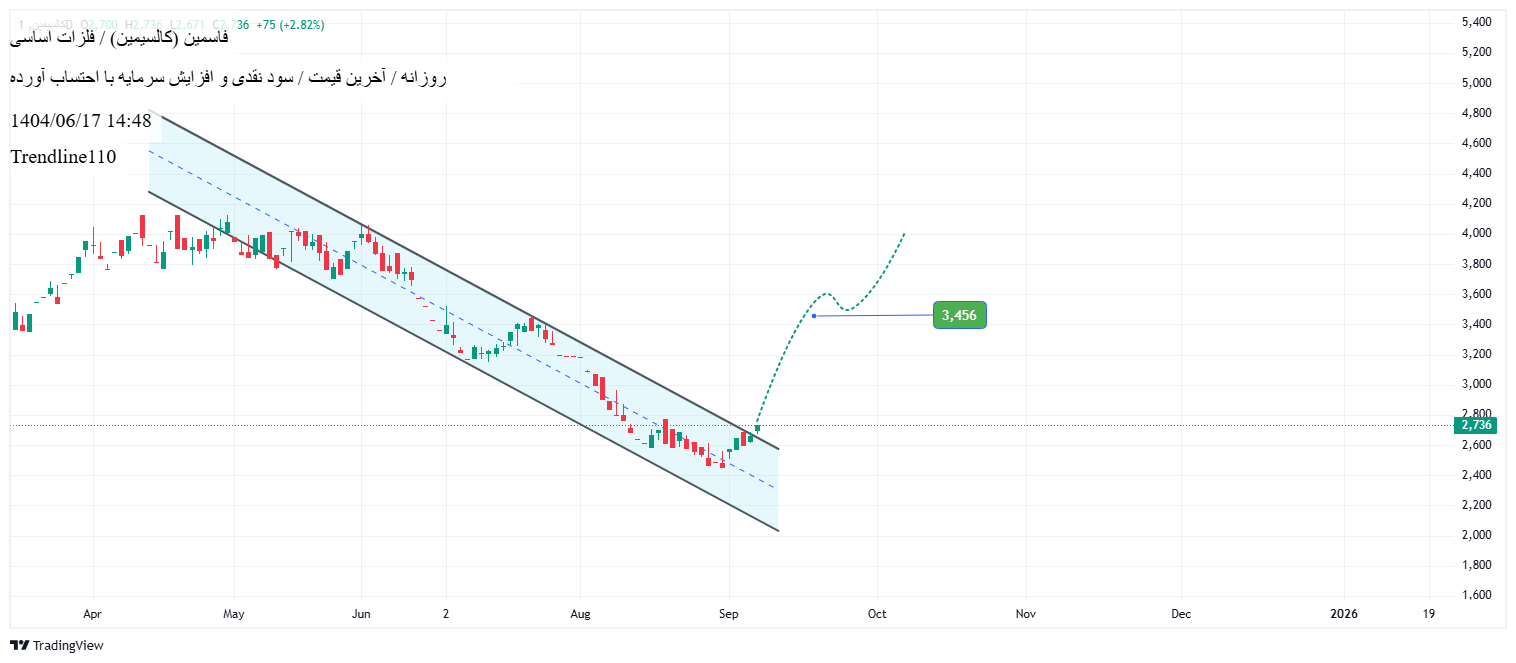Screen dimensions: 1516x663
Task: Click the Jun label on time axis
Action: (362, 614)
